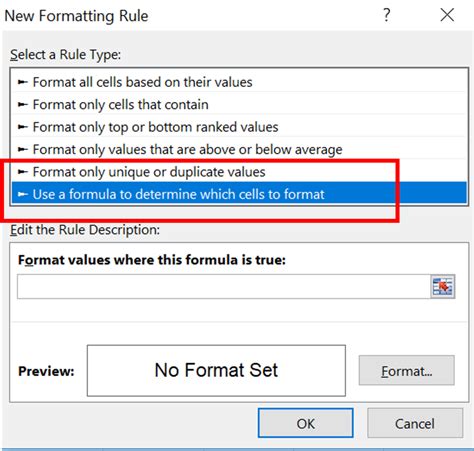Click the arrow bullet beside 'top or bottom ranked'
Screen dimensions: 474x451
pyautogui.click(x=22, y=127)
